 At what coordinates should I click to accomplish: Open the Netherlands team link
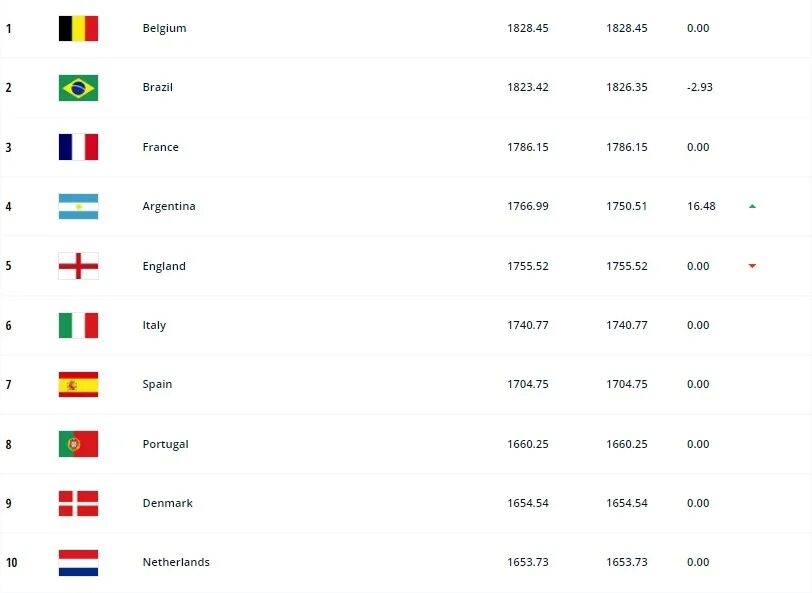point(176,562)
